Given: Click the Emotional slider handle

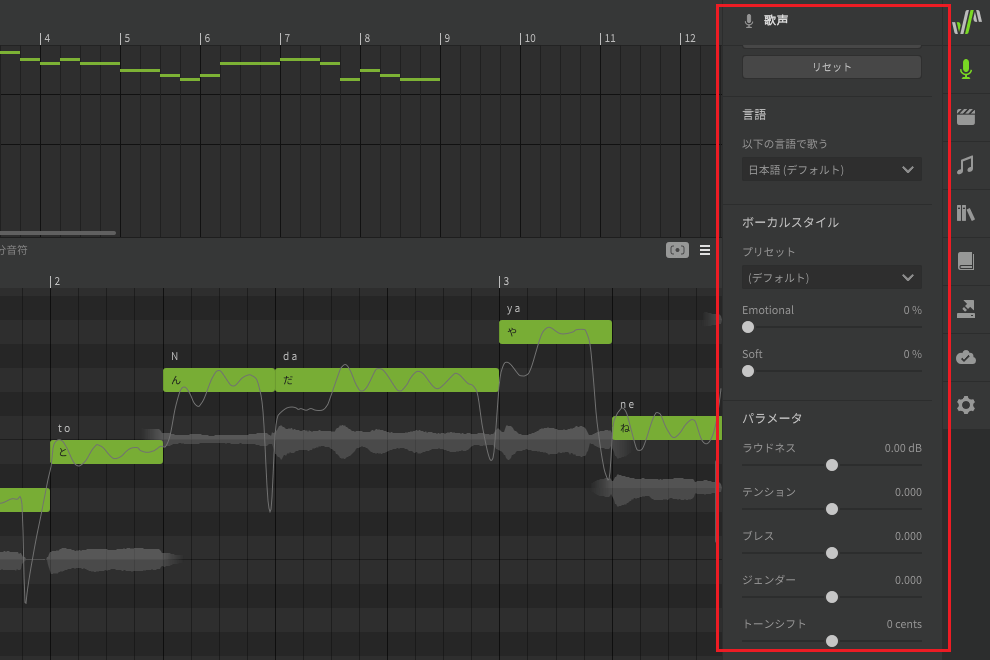Looking at the screenshot, I should 748,327.
